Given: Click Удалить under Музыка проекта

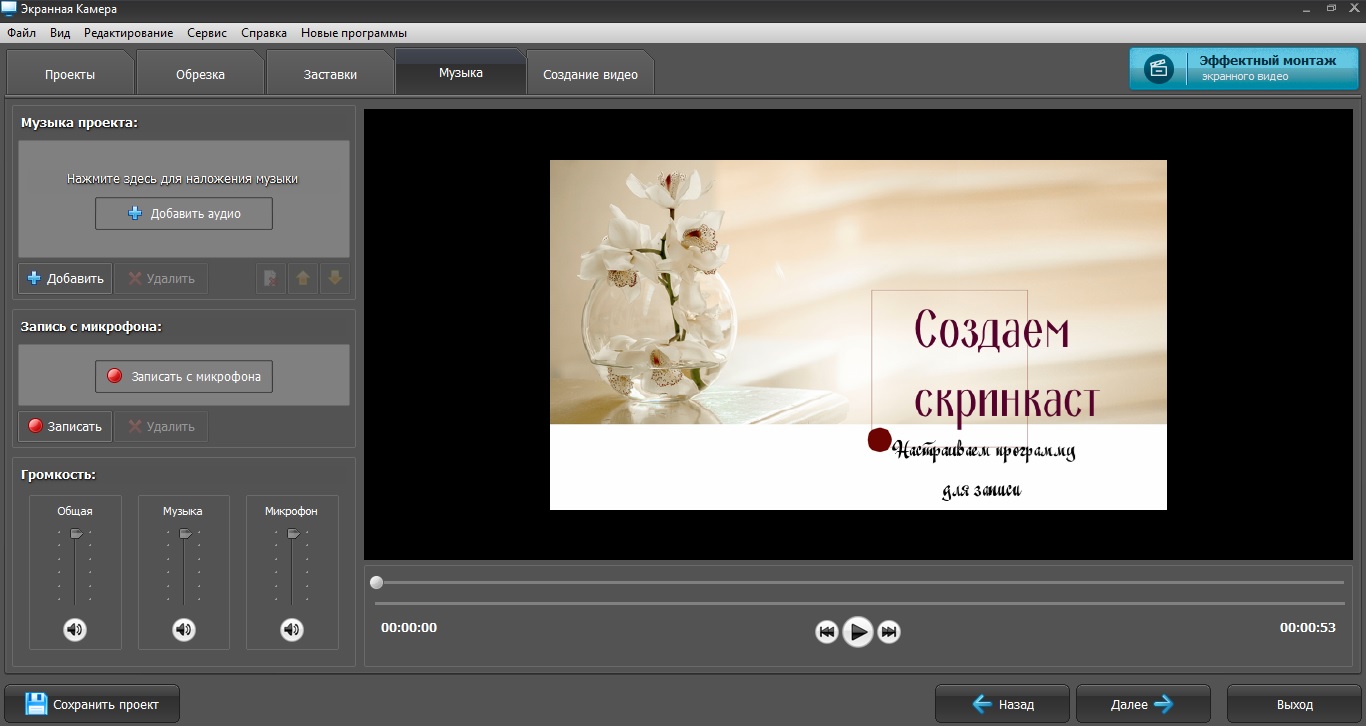Looking at the screenshot, I should 161,279.
